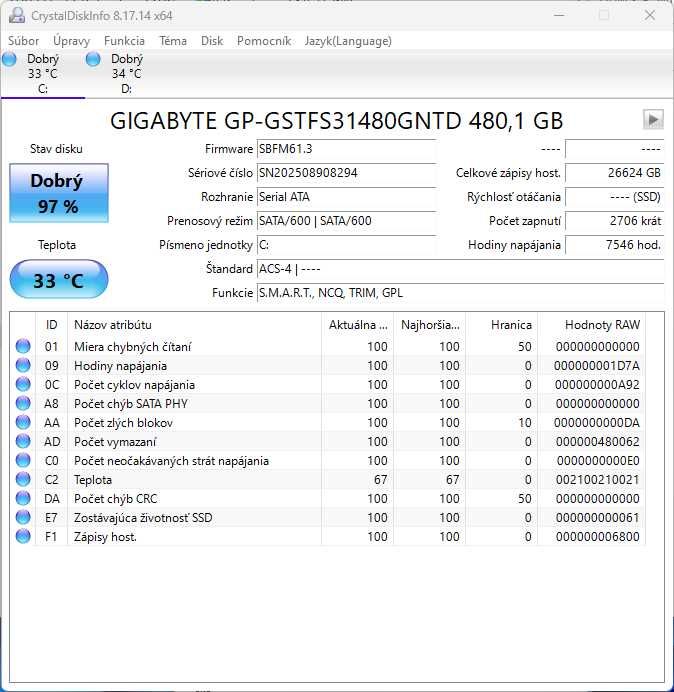
Task: Click the Písmeno jednotky C: field
Action: click(x=346, y=245)
